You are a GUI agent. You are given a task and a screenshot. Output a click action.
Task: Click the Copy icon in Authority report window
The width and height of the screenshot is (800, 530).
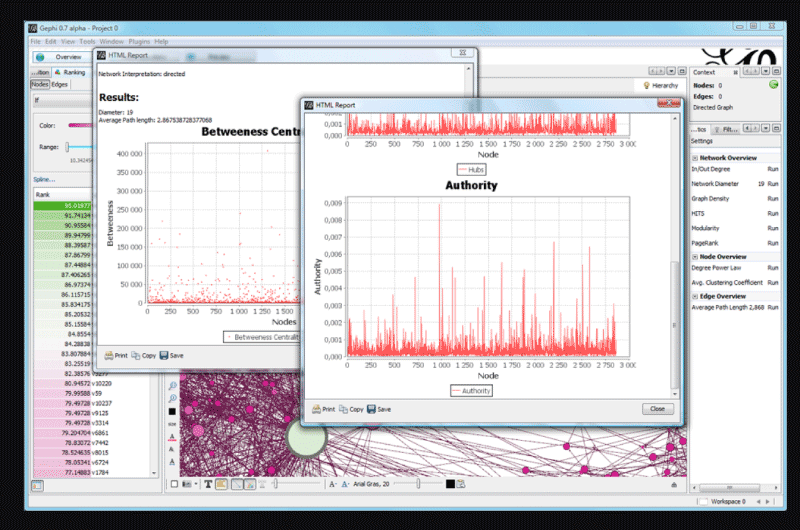tap(343, 409)
